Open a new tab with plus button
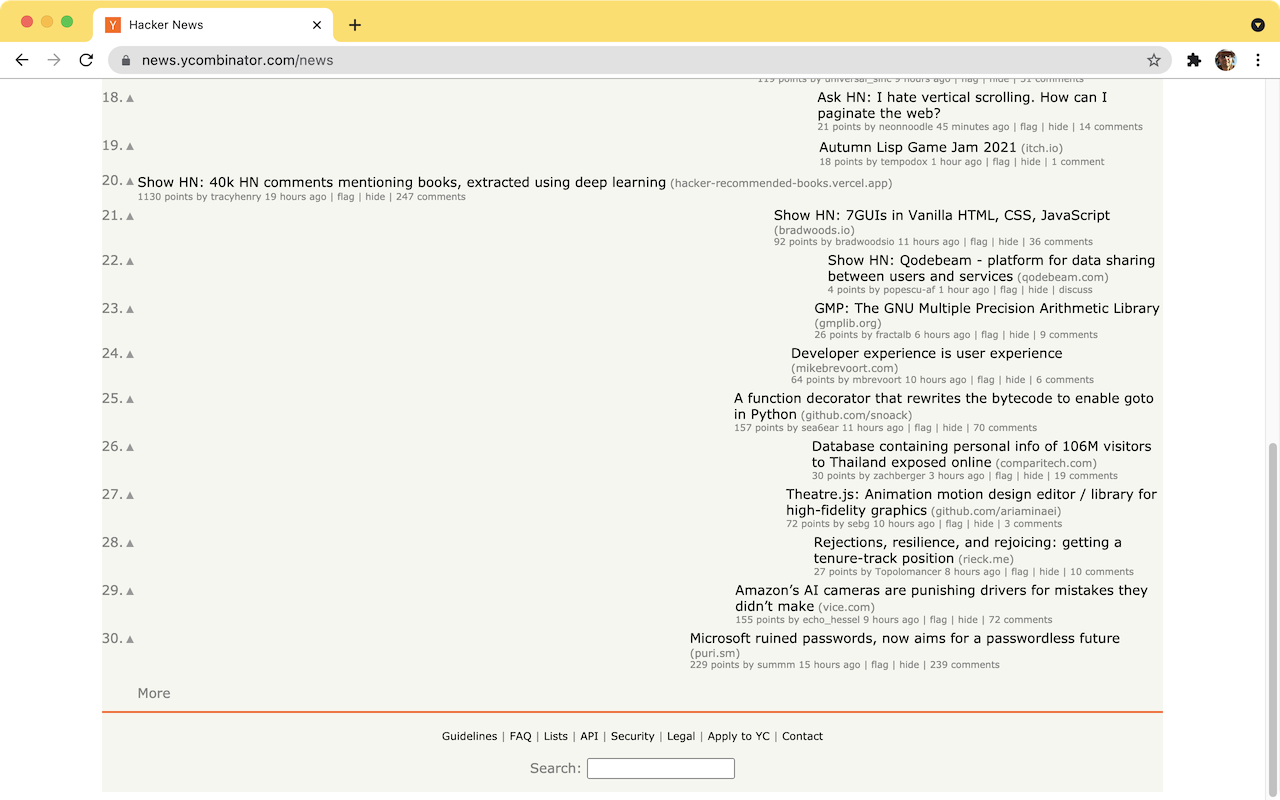The height and width of the screenshot is (800, 1280). 355,25
